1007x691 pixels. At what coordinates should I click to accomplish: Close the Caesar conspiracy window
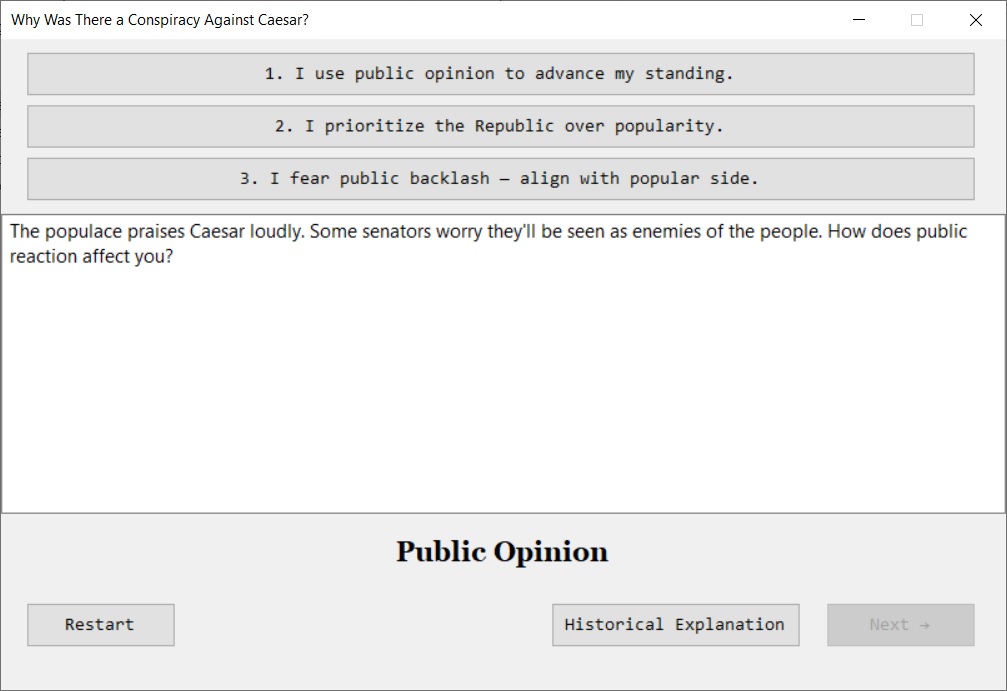[x=975, y=20]
